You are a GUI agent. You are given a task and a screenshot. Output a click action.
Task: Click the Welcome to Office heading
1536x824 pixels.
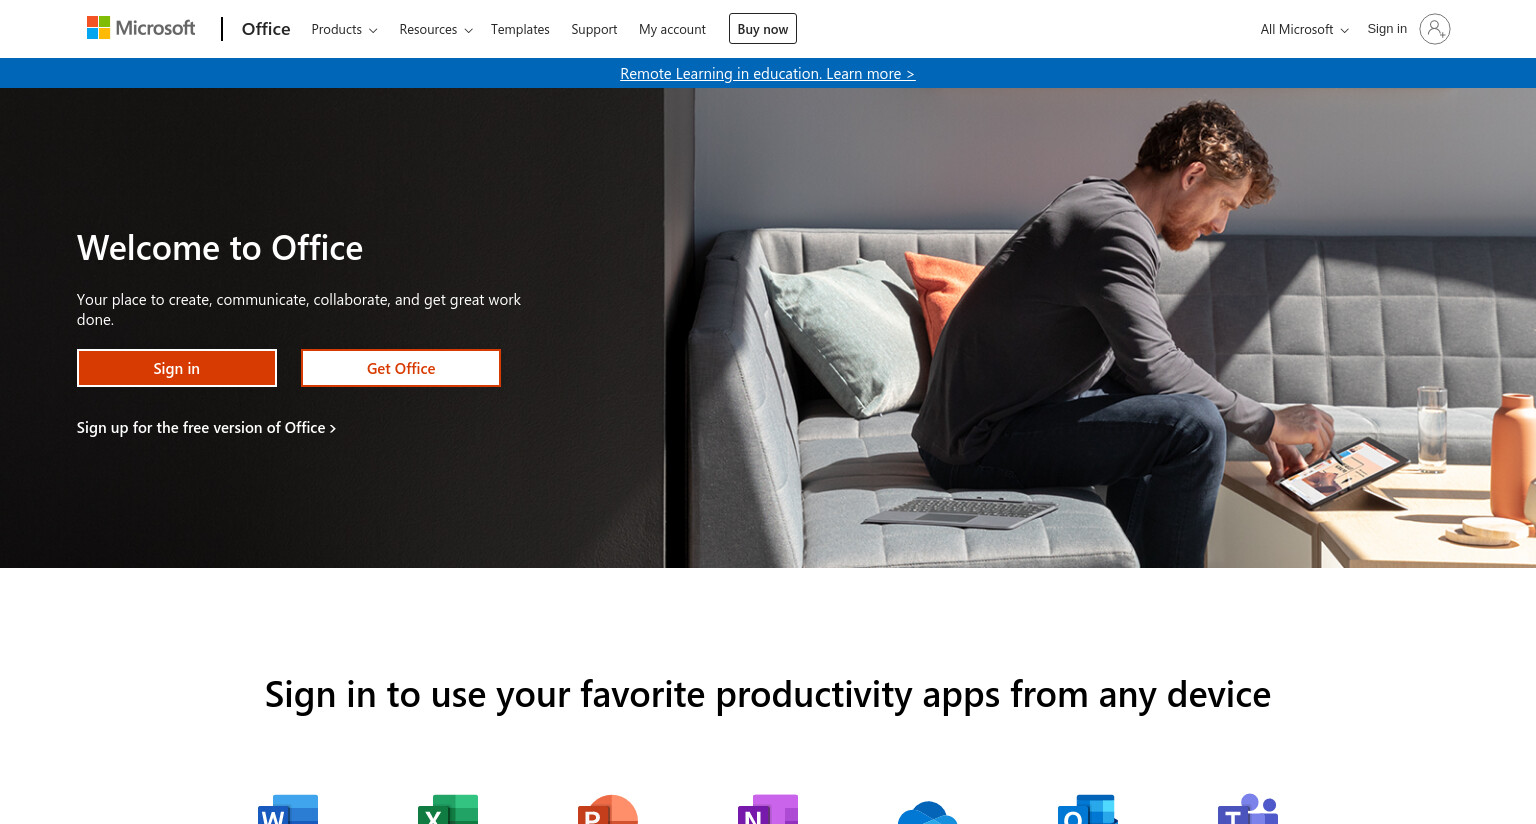[220, 247]
